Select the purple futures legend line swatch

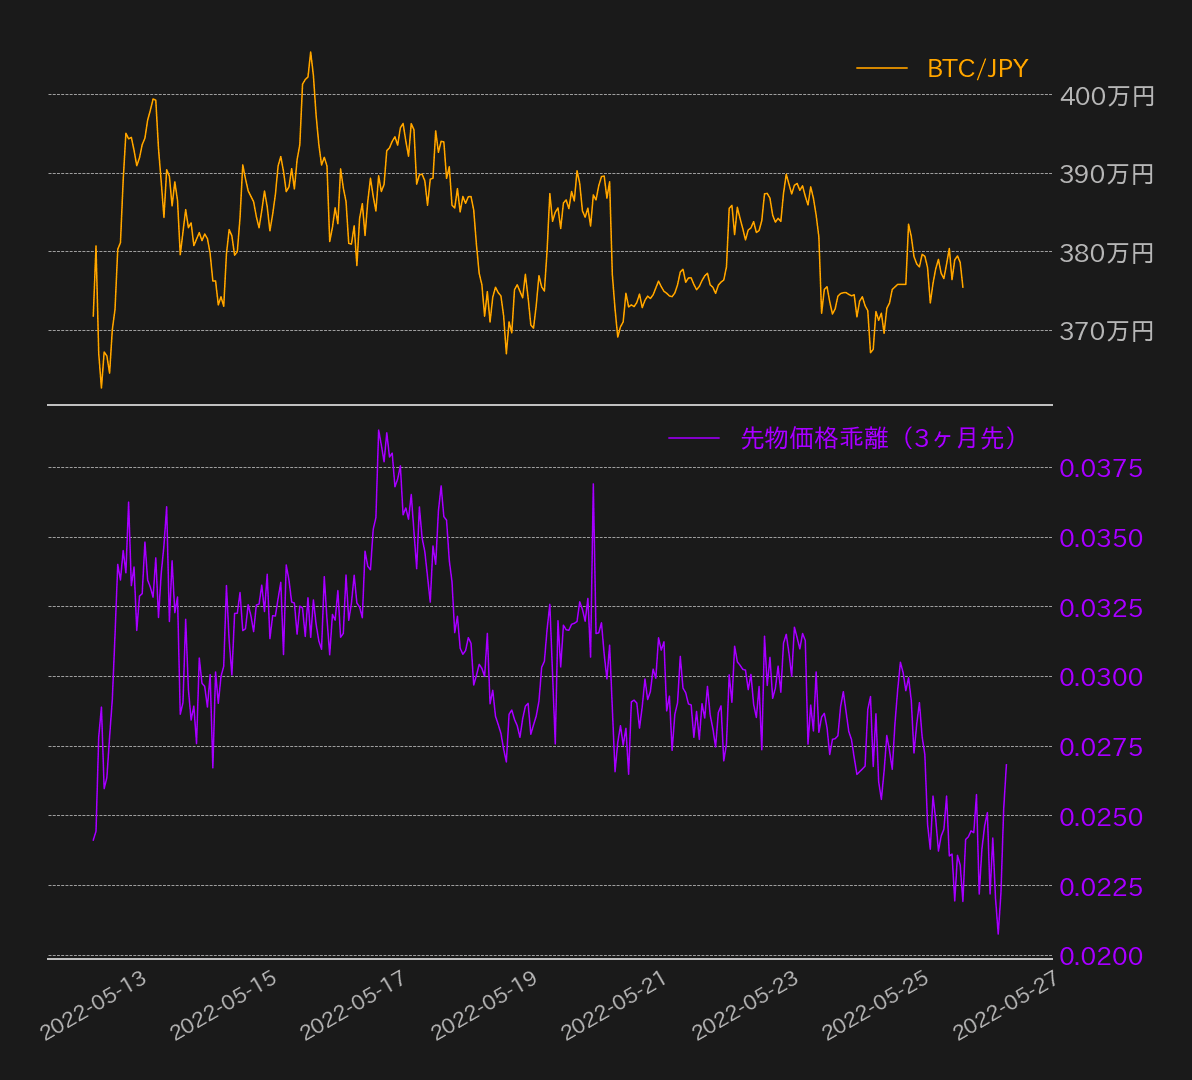(693, 438)
